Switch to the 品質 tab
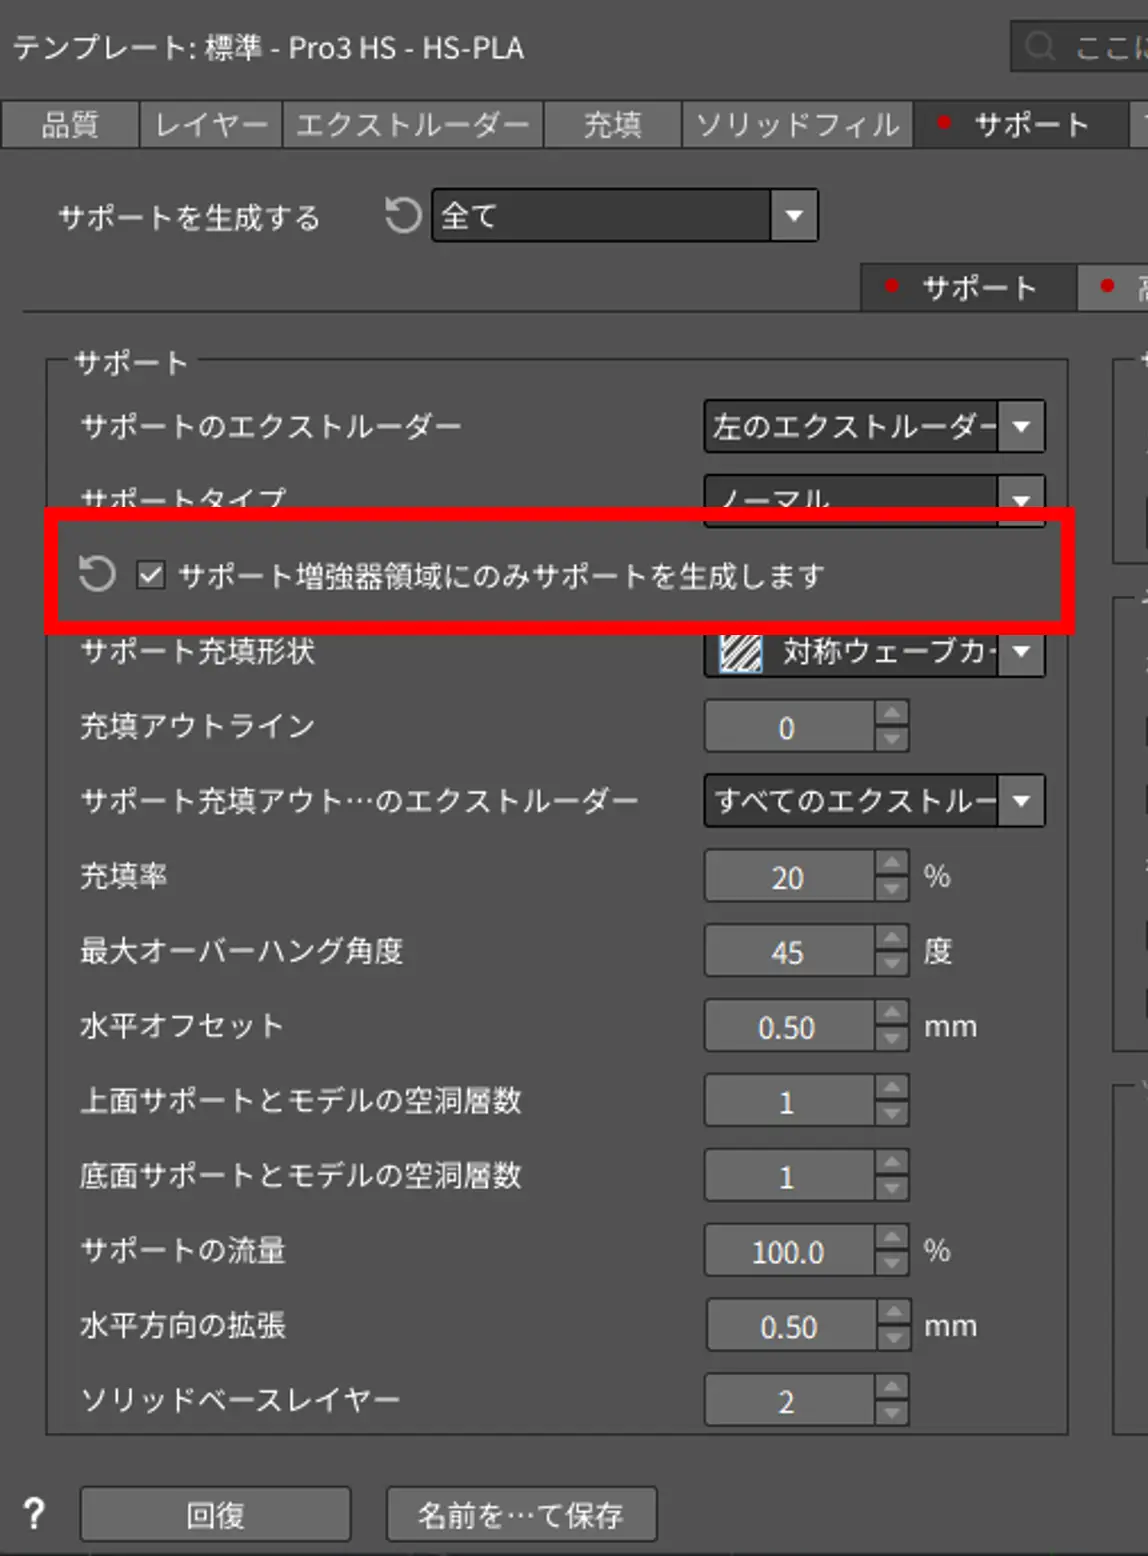The height and width of the screenshot is (1556, 1148). click(70, 125)
